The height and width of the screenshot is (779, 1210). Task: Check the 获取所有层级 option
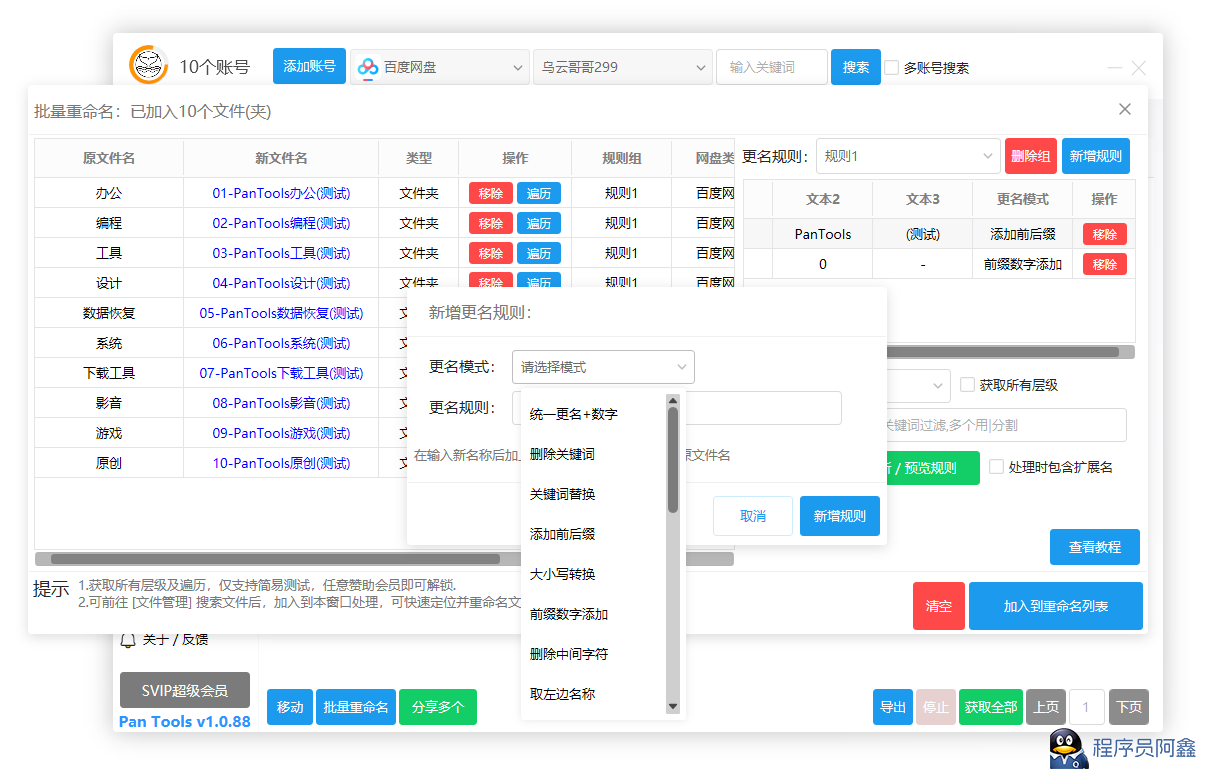[x=967, y=385]
